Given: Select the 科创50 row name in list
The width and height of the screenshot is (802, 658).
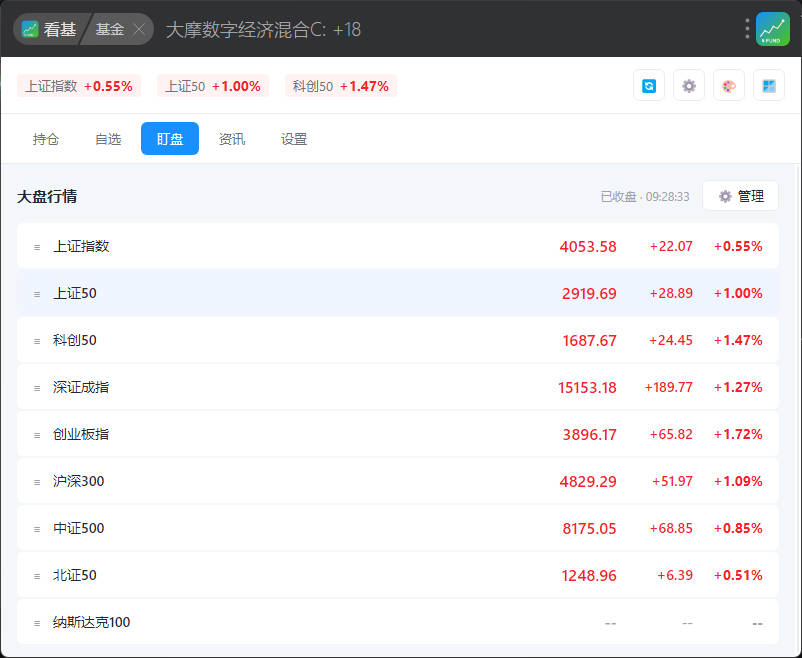Looking at the screenshot, I should click(x=75, y=340).
